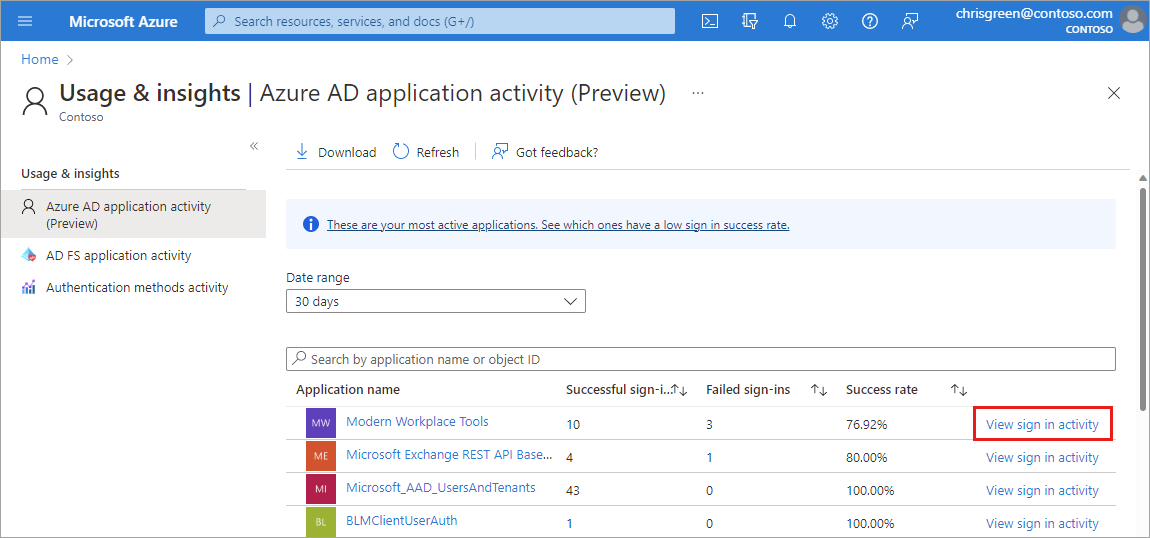Viewport: 1150px width, 538px height.
Task: Open the Date range 30 days dropdown
Action: click(436, 301)
